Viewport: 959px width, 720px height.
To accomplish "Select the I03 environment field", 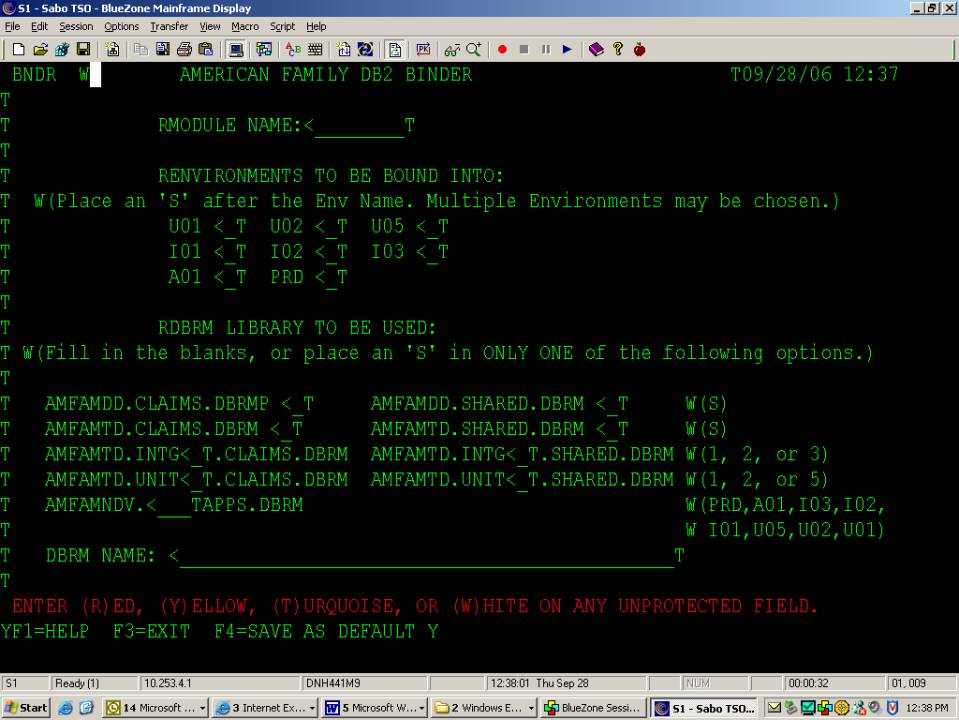I will point(433,253).
